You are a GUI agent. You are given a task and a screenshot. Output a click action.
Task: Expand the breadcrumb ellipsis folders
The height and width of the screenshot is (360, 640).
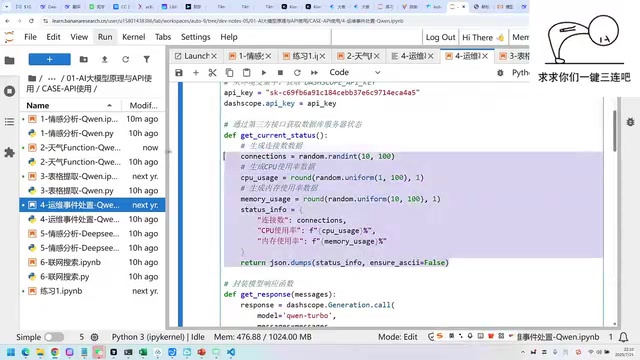click(52, 78)
